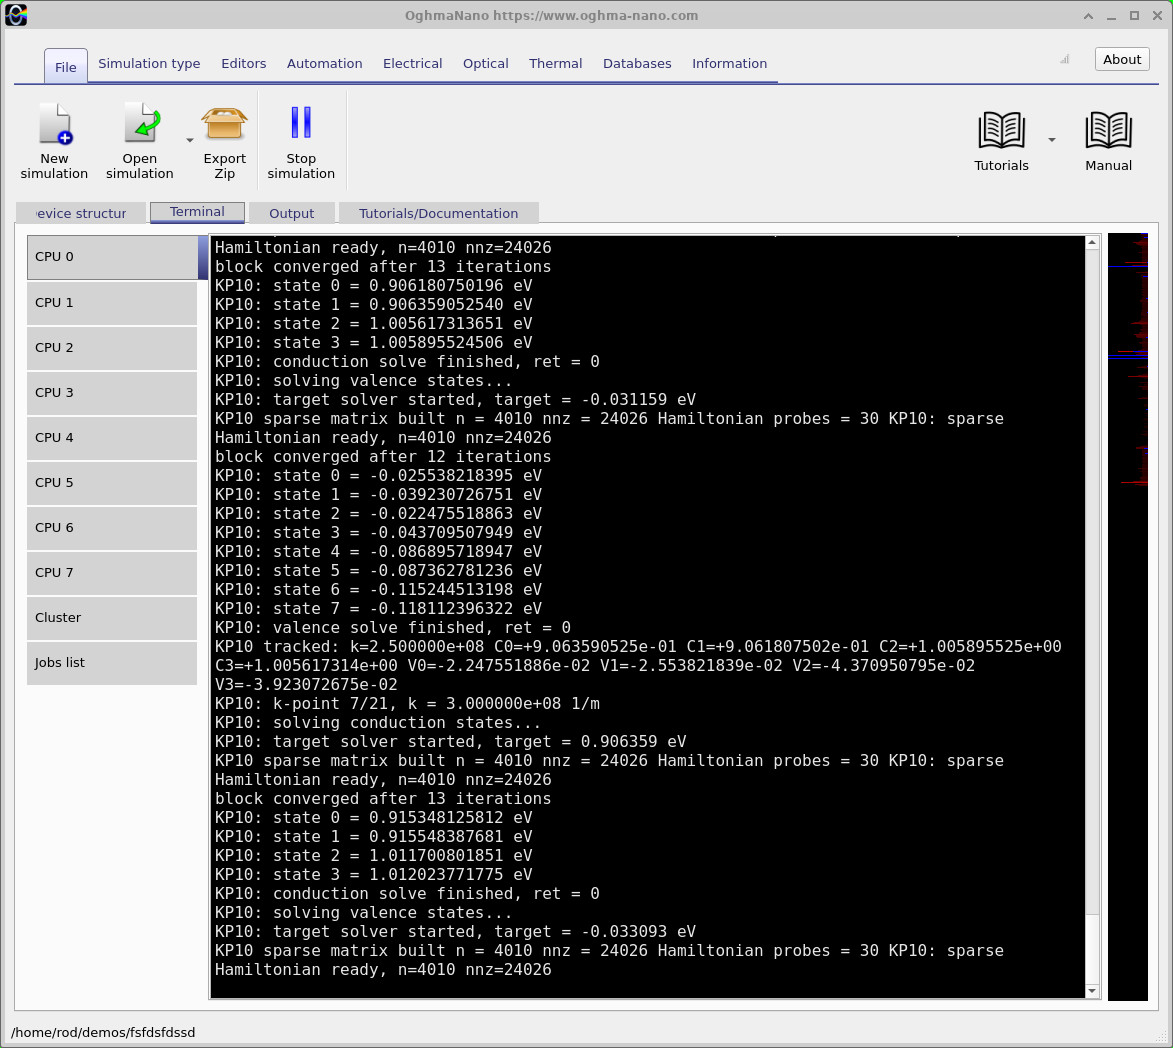The width and height of the screenshot is (1173, 1048).
Task: Click the OghmaNano app logo icon
Action: (x=16, y=15)
